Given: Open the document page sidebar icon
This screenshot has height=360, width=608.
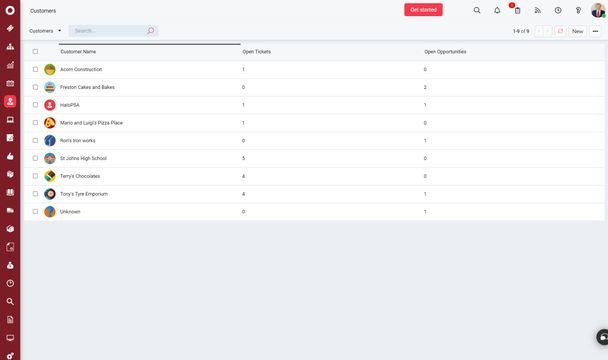Looking at the screenshot, I should pyautogui.click(x=10, y=320).
